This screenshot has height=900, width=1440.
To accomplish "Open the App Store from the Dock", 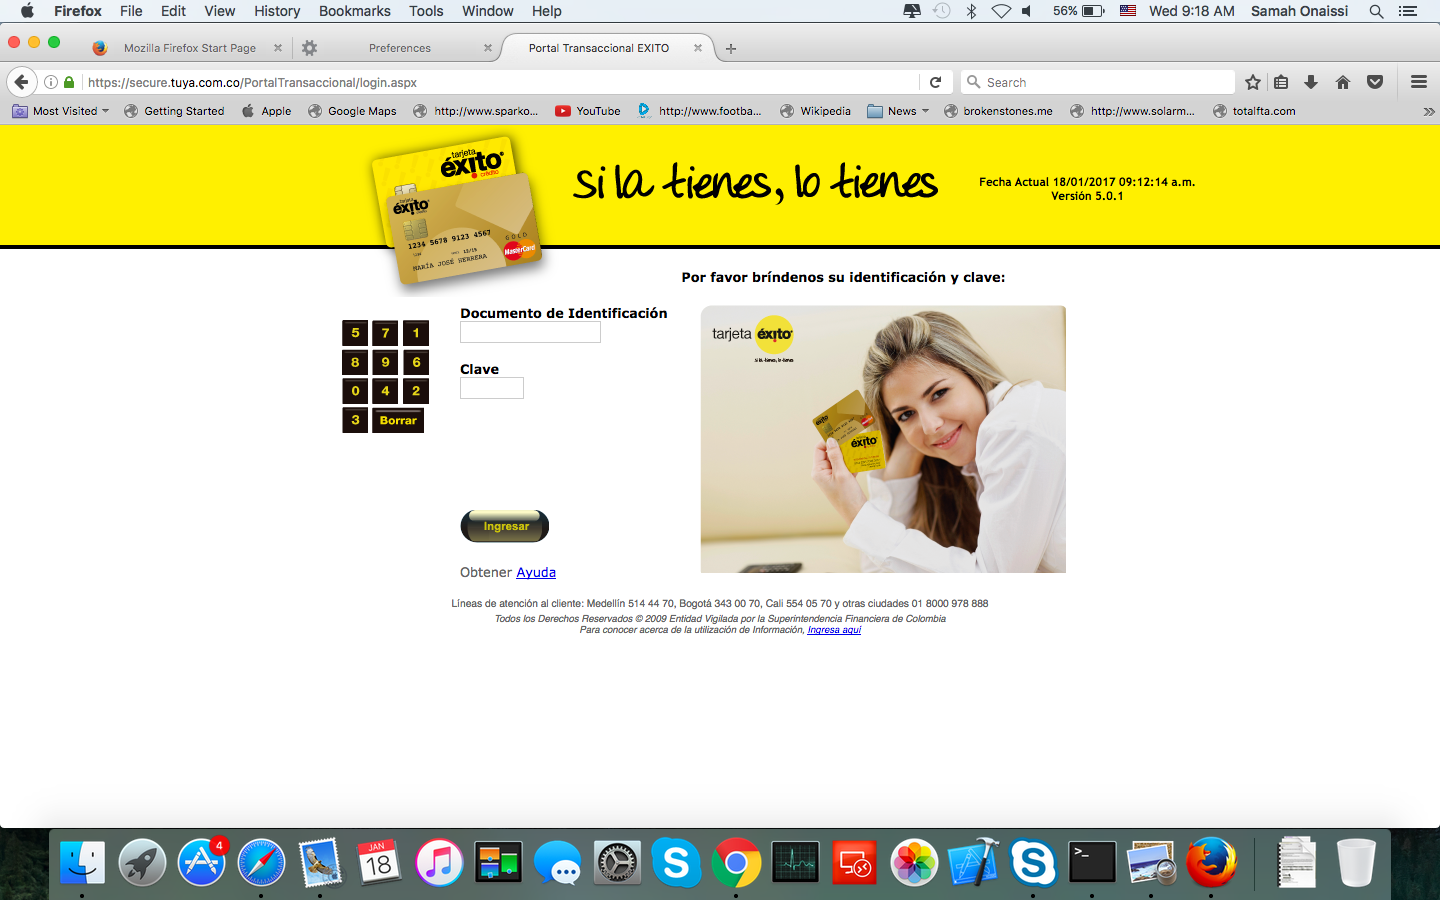I will pyautogui.click(x=202, y=862).
